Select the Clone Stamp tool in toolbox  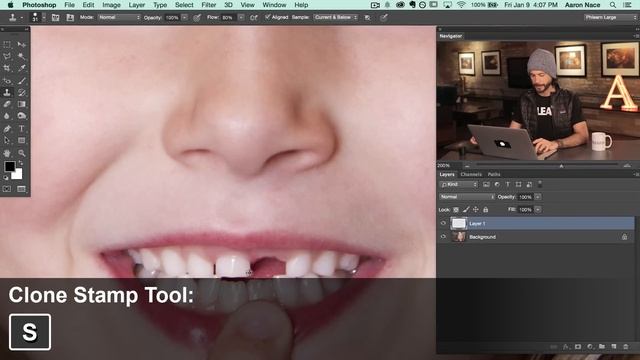click(7, 93)
